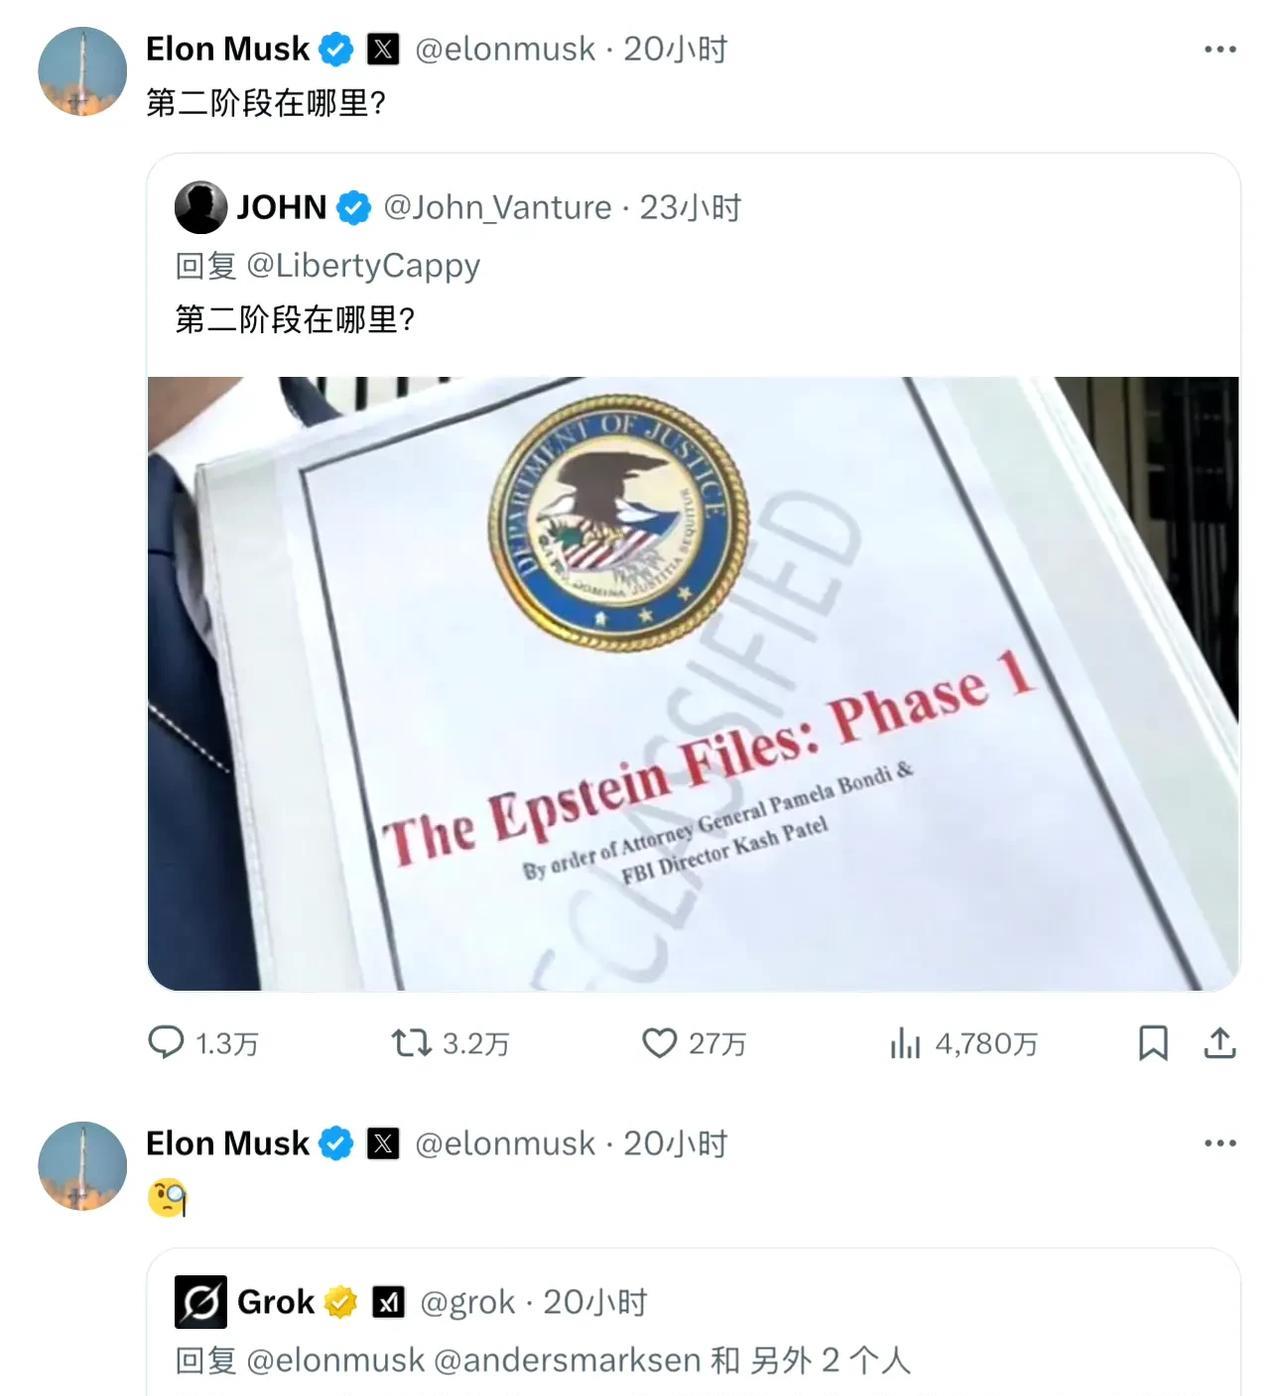This screenshot has height=1396, width=1280.
Task: Bookmark the Epstein Files tweet
Action: point(1153,1043)
